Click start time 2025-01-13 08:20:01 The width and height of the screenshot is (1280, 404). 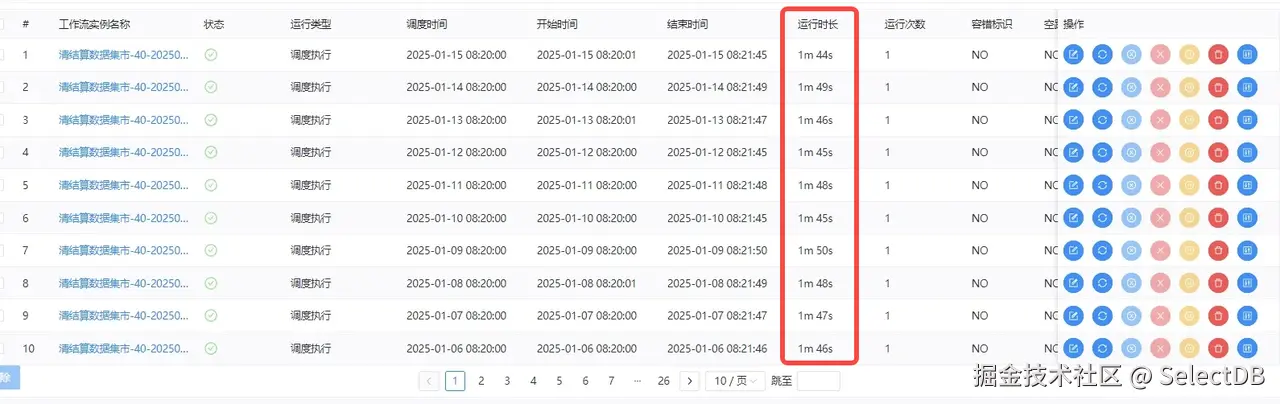(587, 120)
